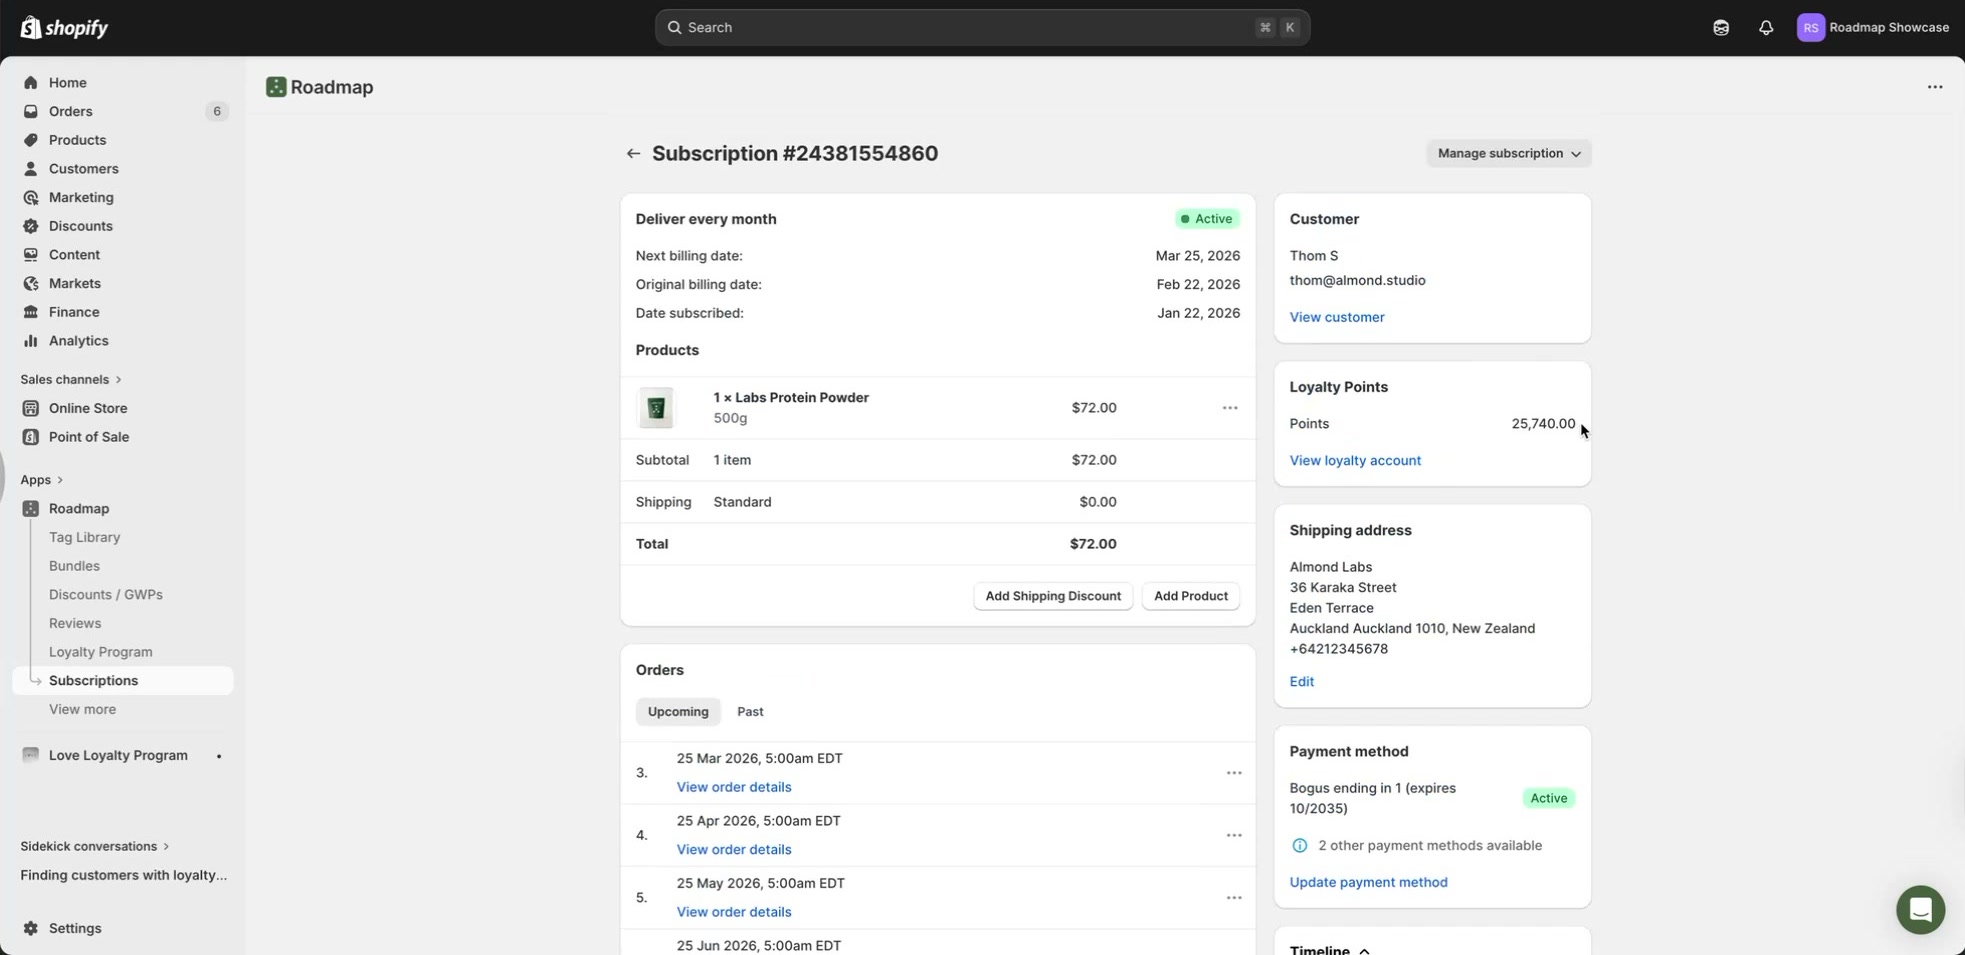
Task: Click the Add Shipping Discount button
Action: 1053,596
